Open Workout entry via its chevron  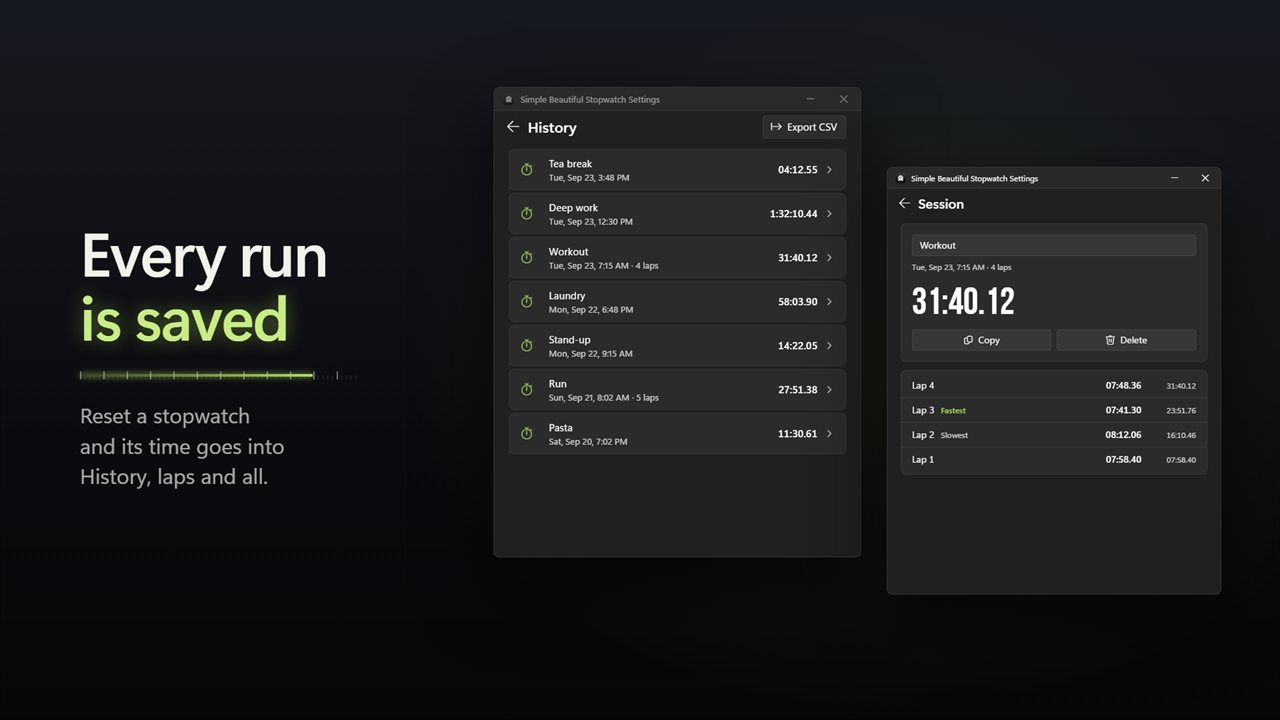click(829, 258)
